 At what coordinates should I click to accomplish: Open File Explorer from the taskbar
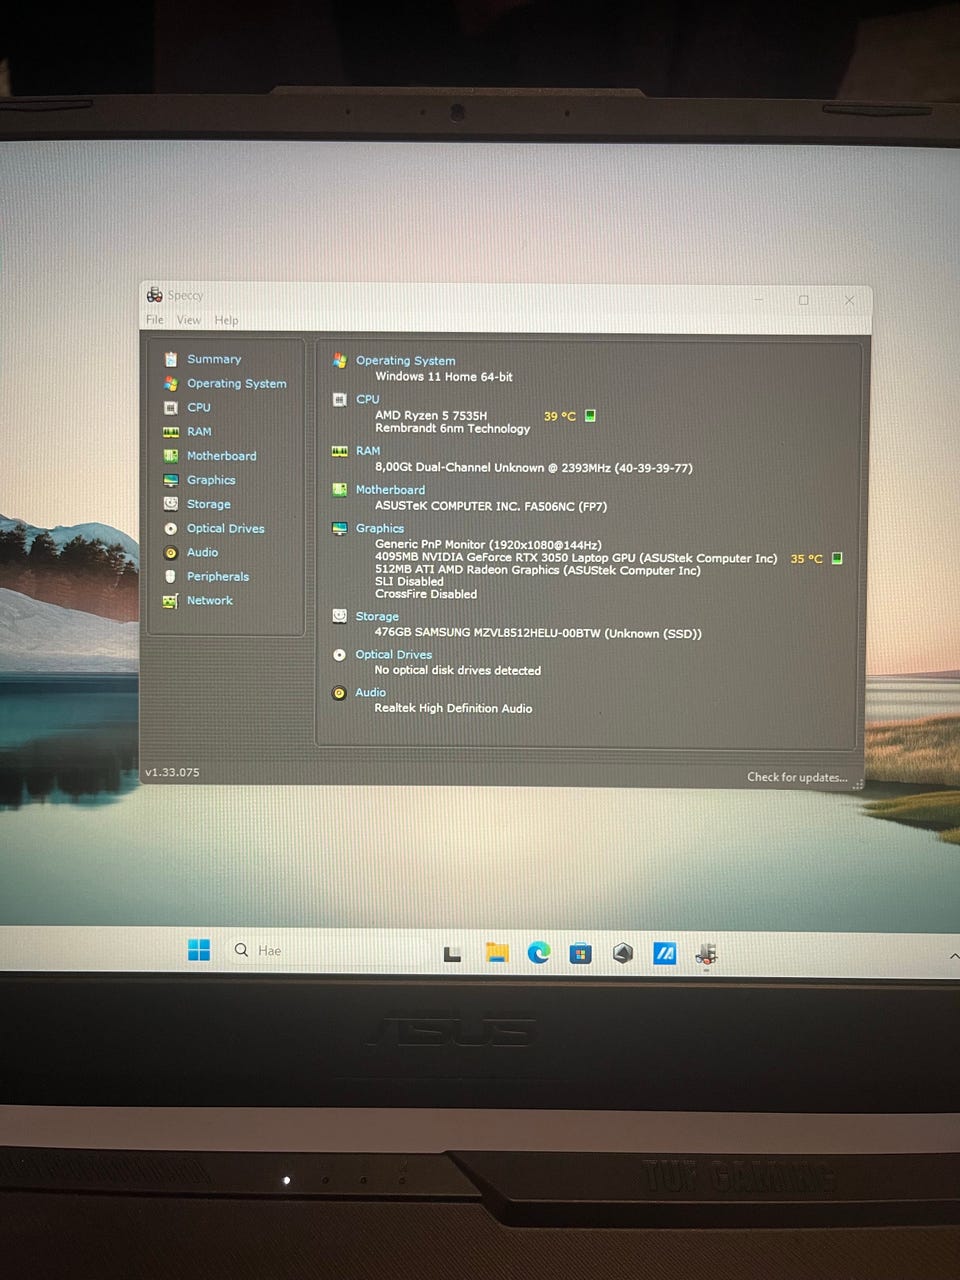point(497,952)
